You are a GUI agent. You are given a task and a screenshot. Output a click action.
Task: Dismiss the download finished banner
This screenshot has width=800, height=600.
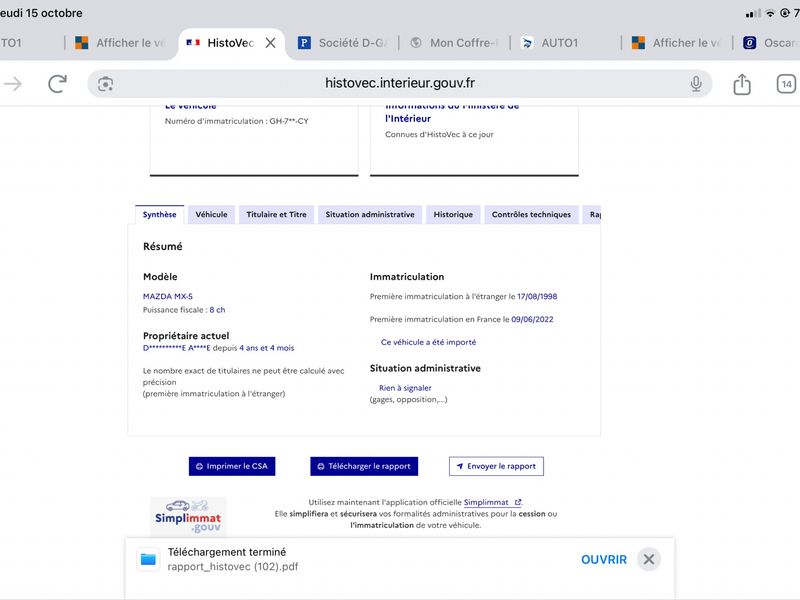(648, 559)
